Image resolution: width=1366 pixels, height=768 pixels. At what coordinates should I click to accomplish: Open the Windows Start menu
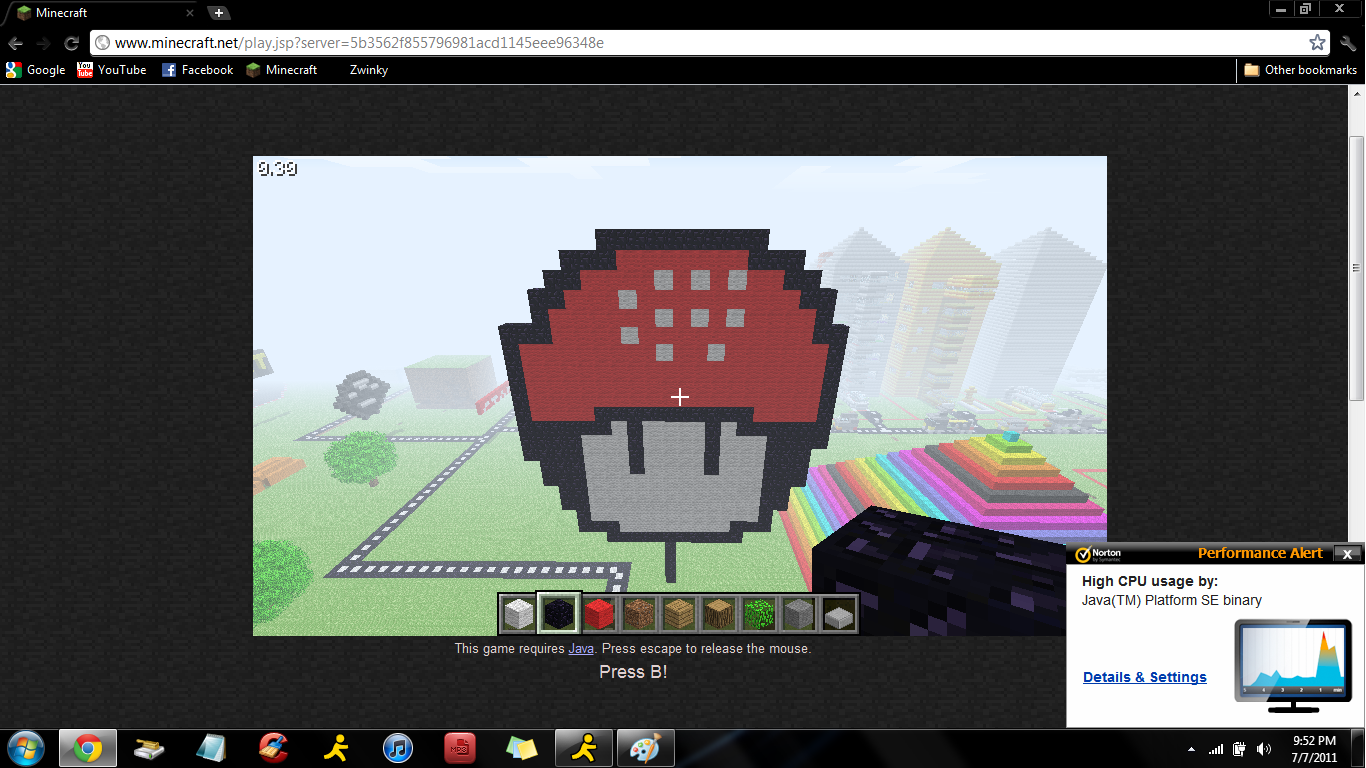pyautogui.click(x=25, y=748)
